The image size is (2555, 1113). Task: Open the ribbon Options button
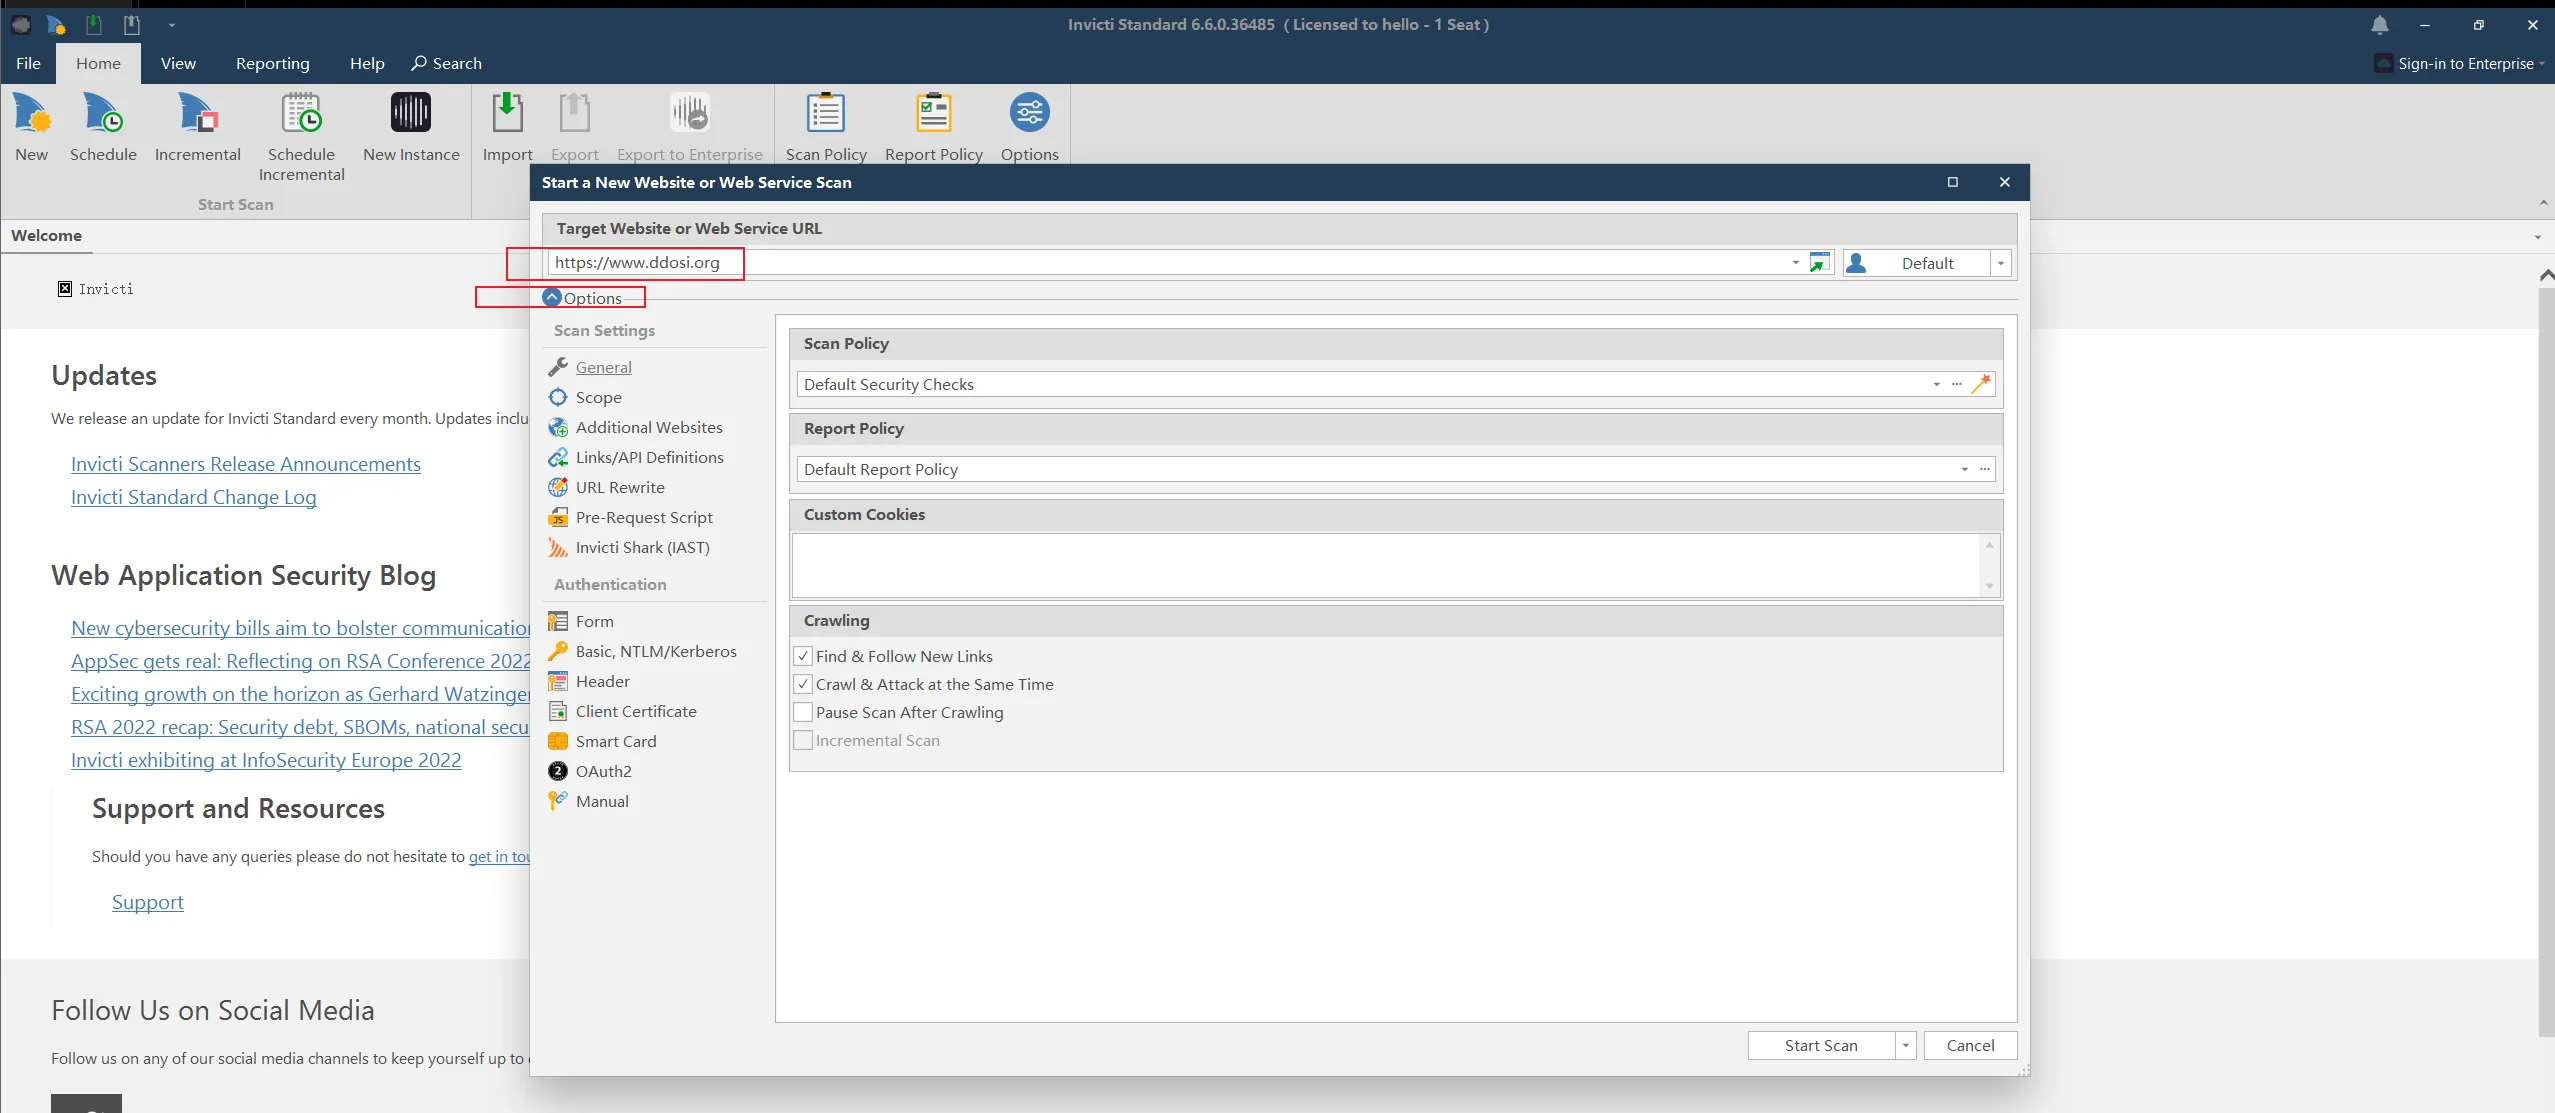1029,127
